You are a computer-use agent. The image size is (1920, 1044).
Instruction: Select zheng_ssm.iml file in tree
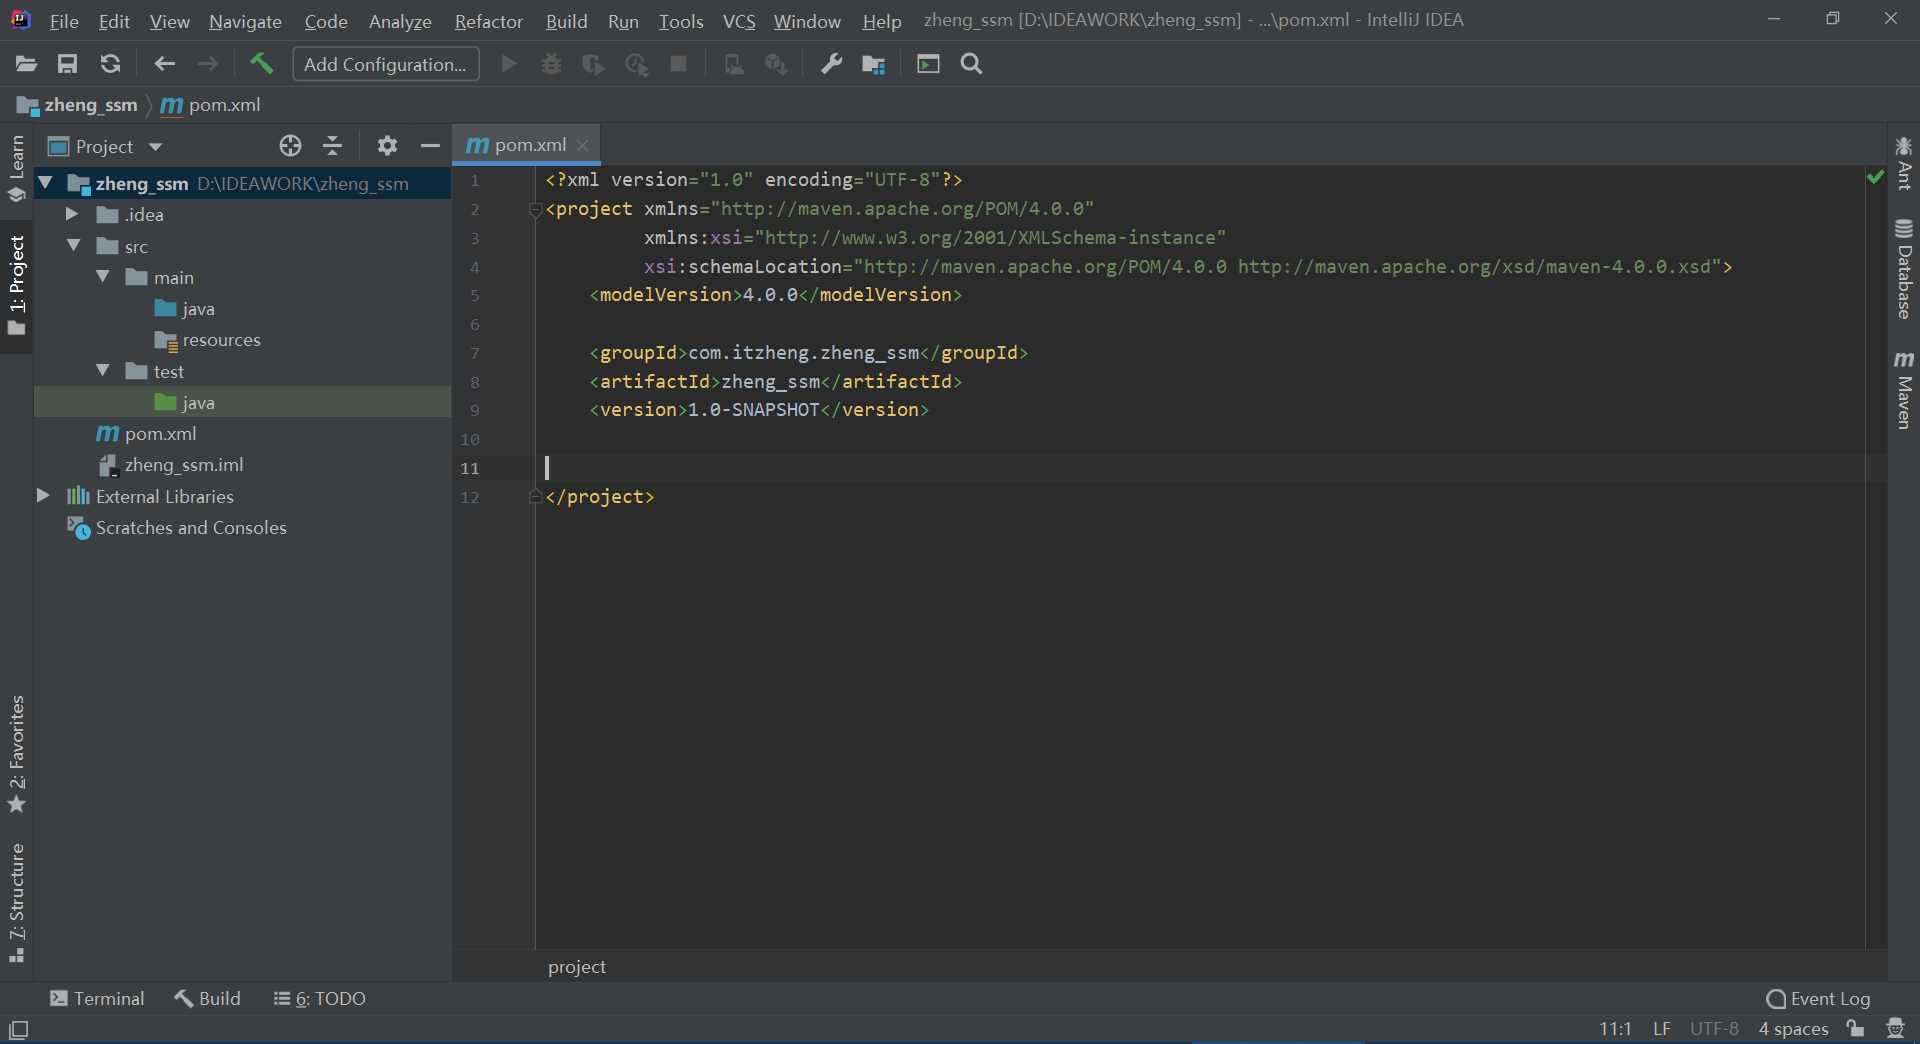coord(171,464)
